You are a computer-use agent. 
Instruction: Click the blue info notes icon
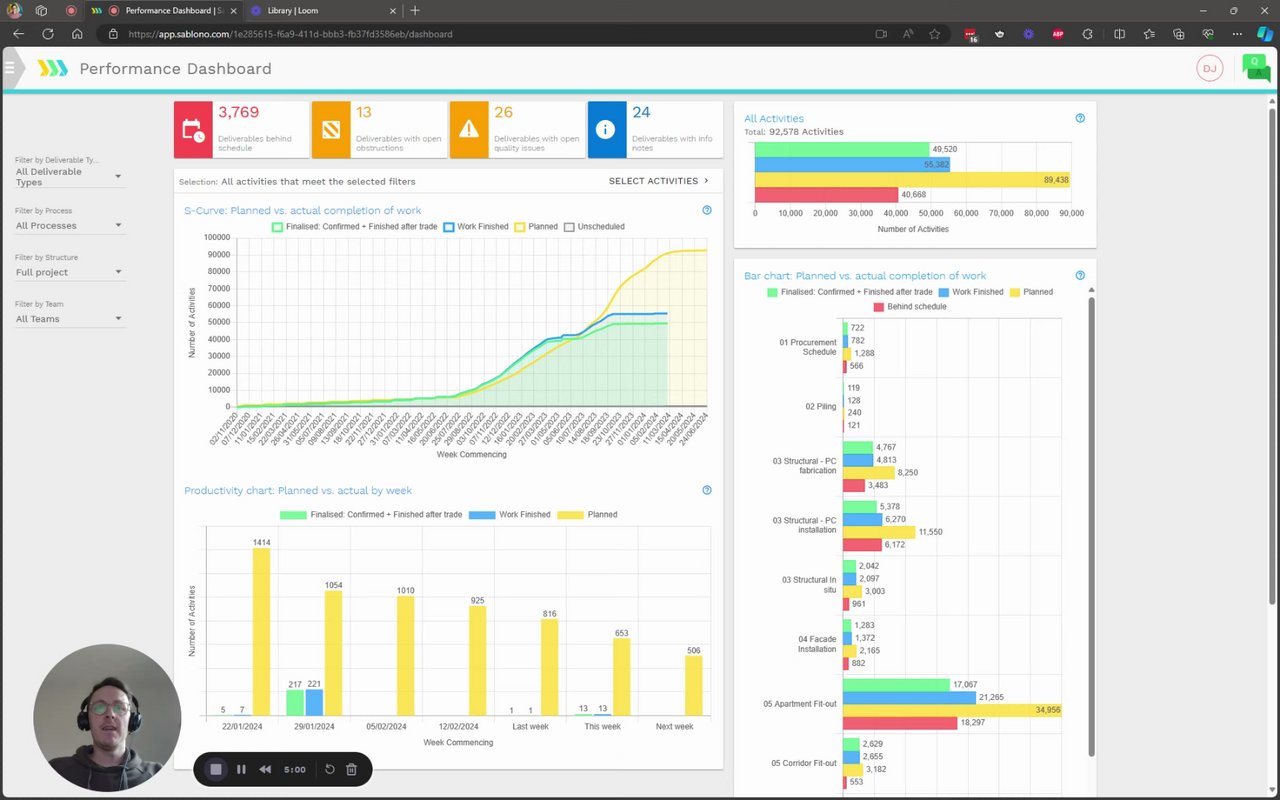pos(607,130)
